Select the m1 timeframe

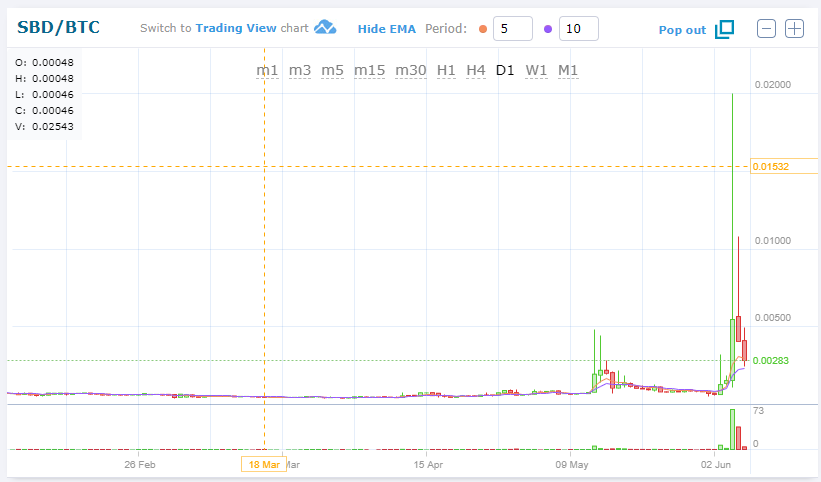click(267, 70)
